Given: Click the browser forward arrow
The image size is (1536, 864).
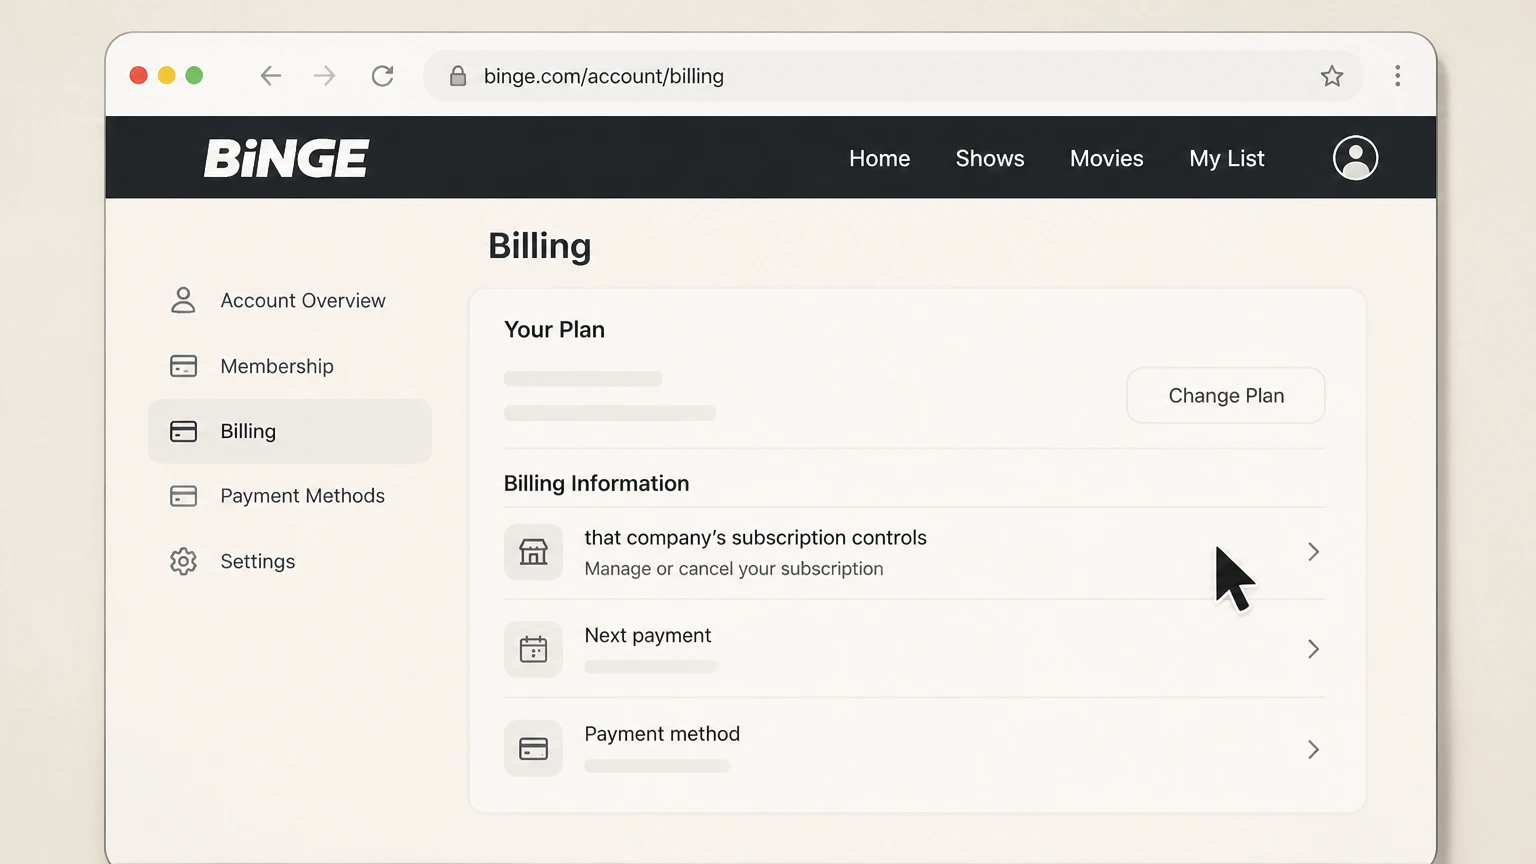Looking at the screenshot, I should [x=324, y=76].
